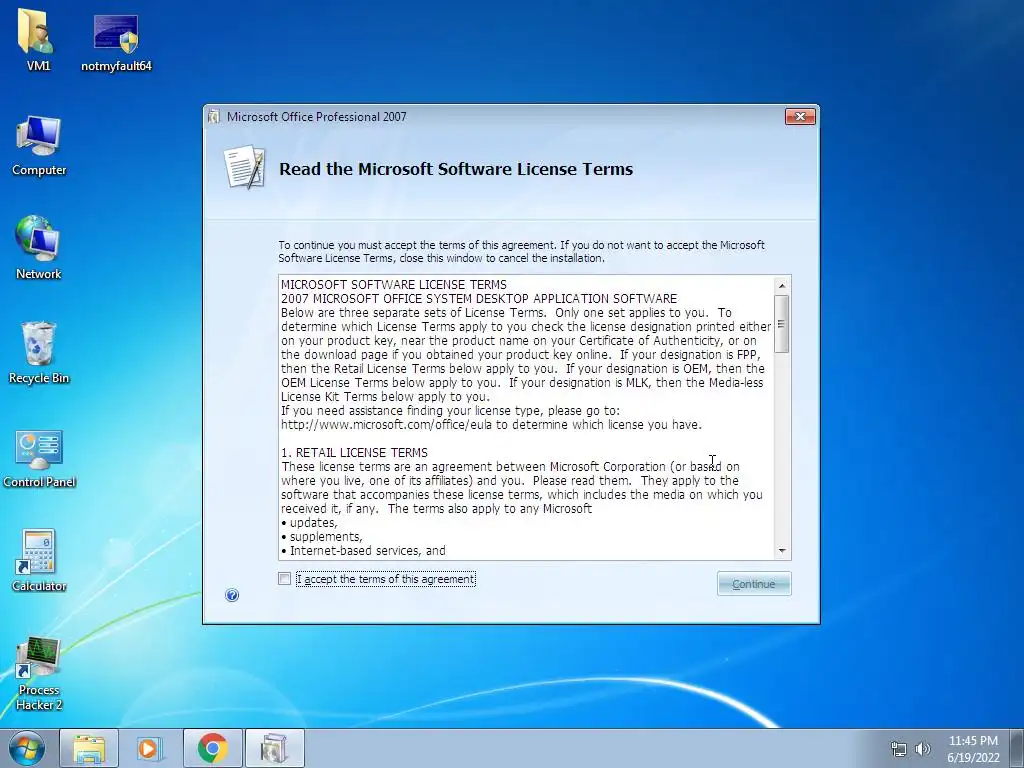
Task: Click the license text scroll up arrow
Action: point(782,285)
